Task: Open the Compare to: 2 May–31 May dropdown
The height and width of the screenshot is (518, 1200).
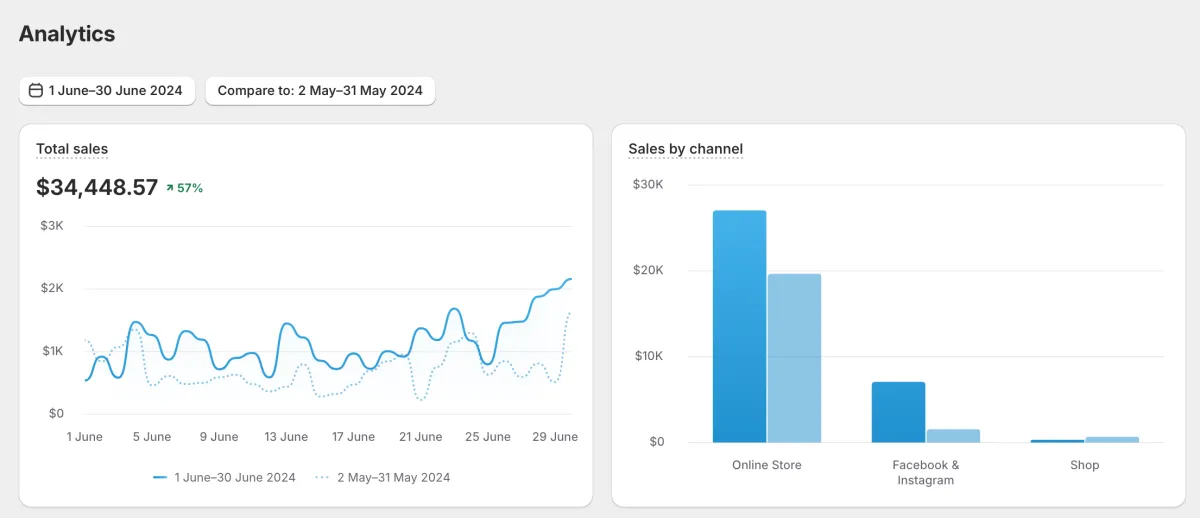Action: point(320,90)
